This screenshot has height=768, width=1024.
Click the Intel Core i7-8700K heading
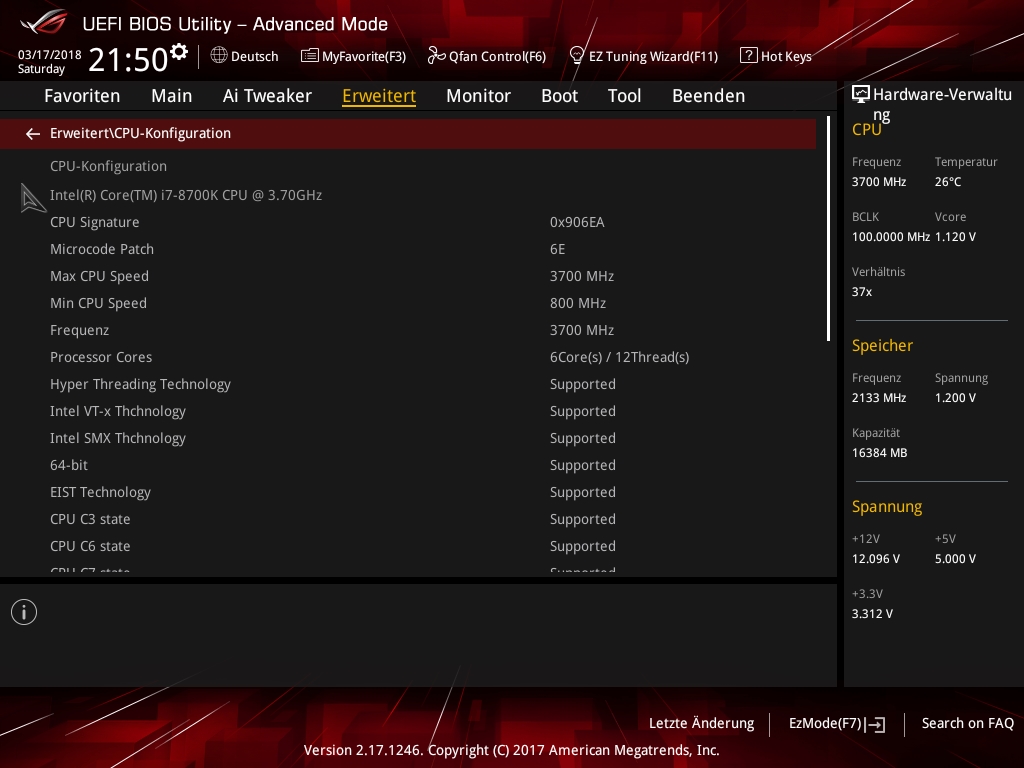(x=186, y=195)
